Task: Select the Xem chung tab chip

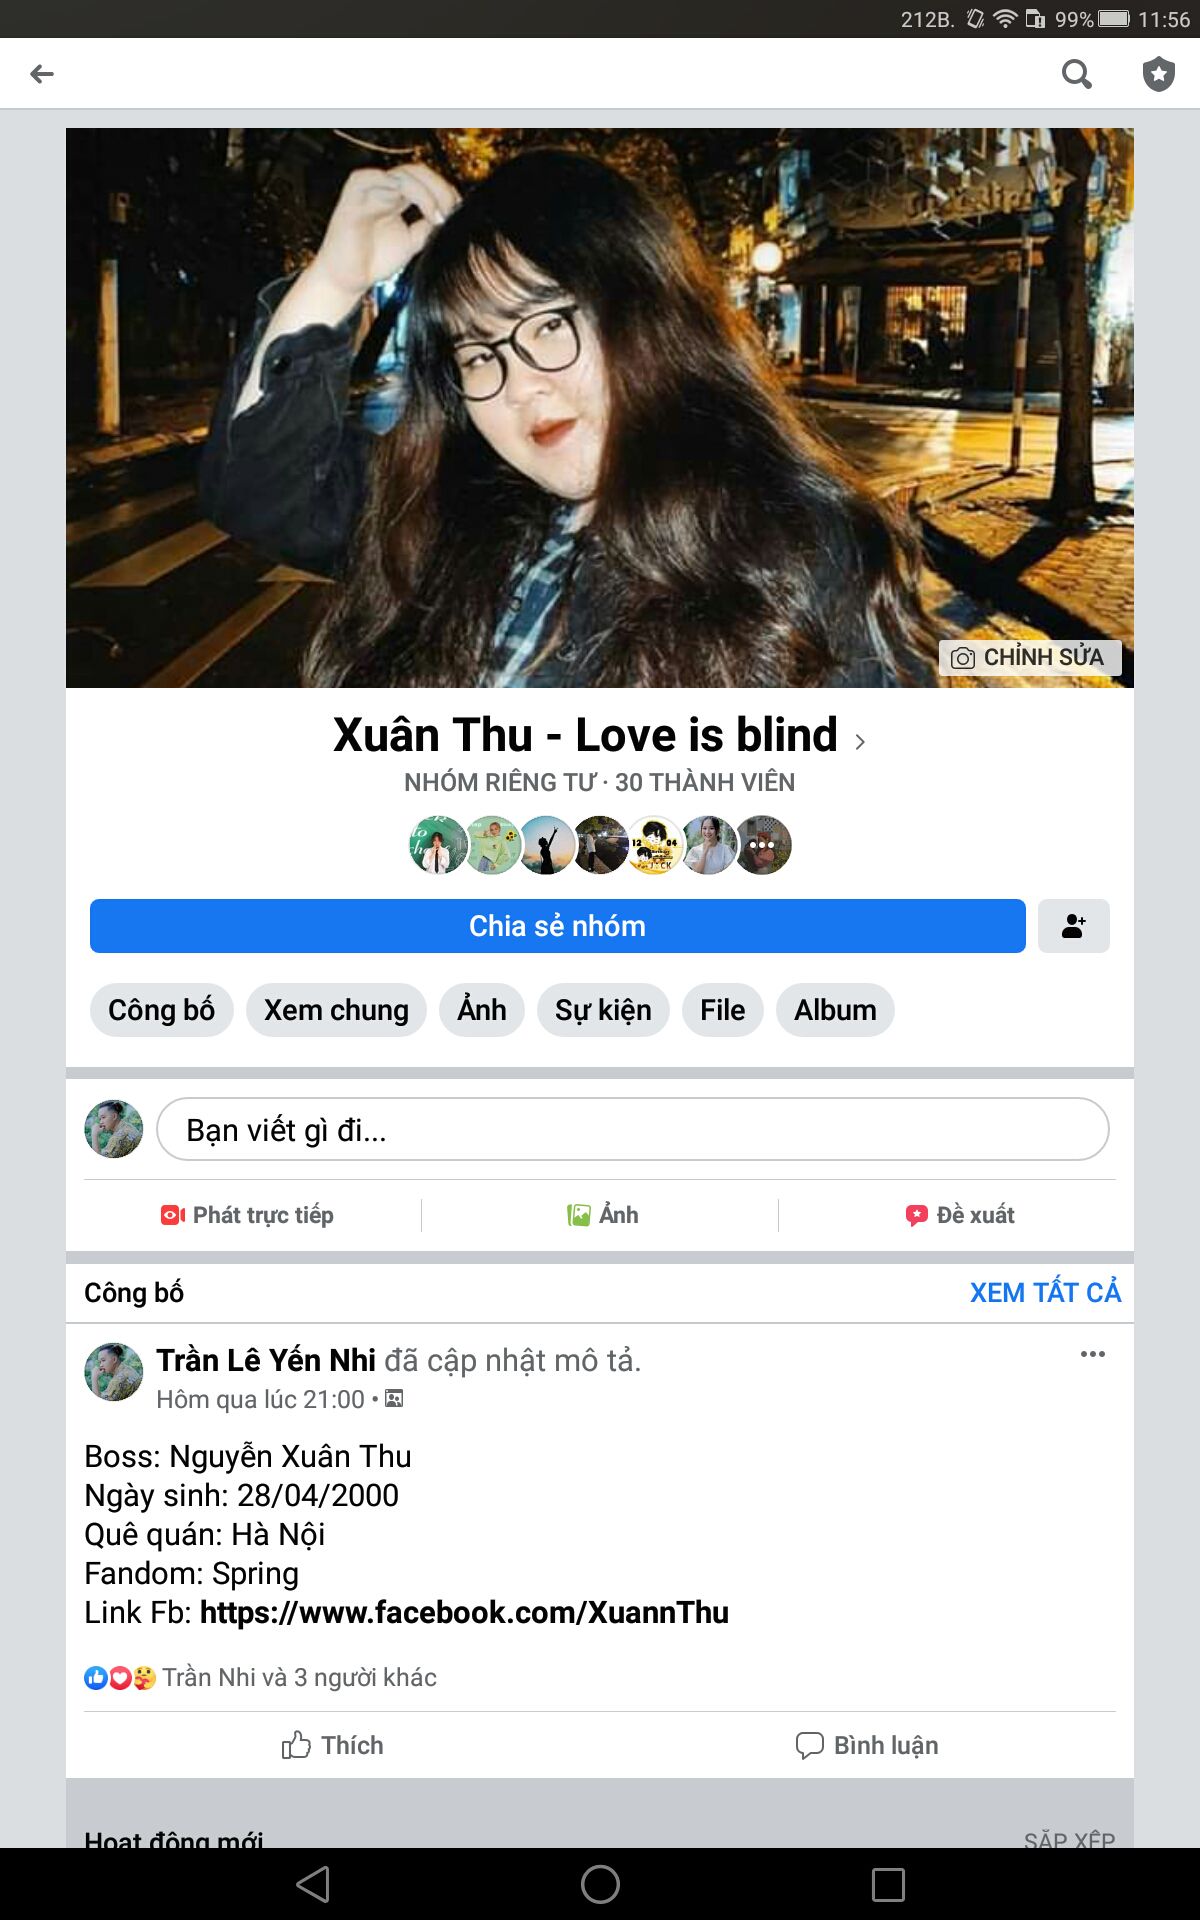Action: click(x=336, y=1010)
